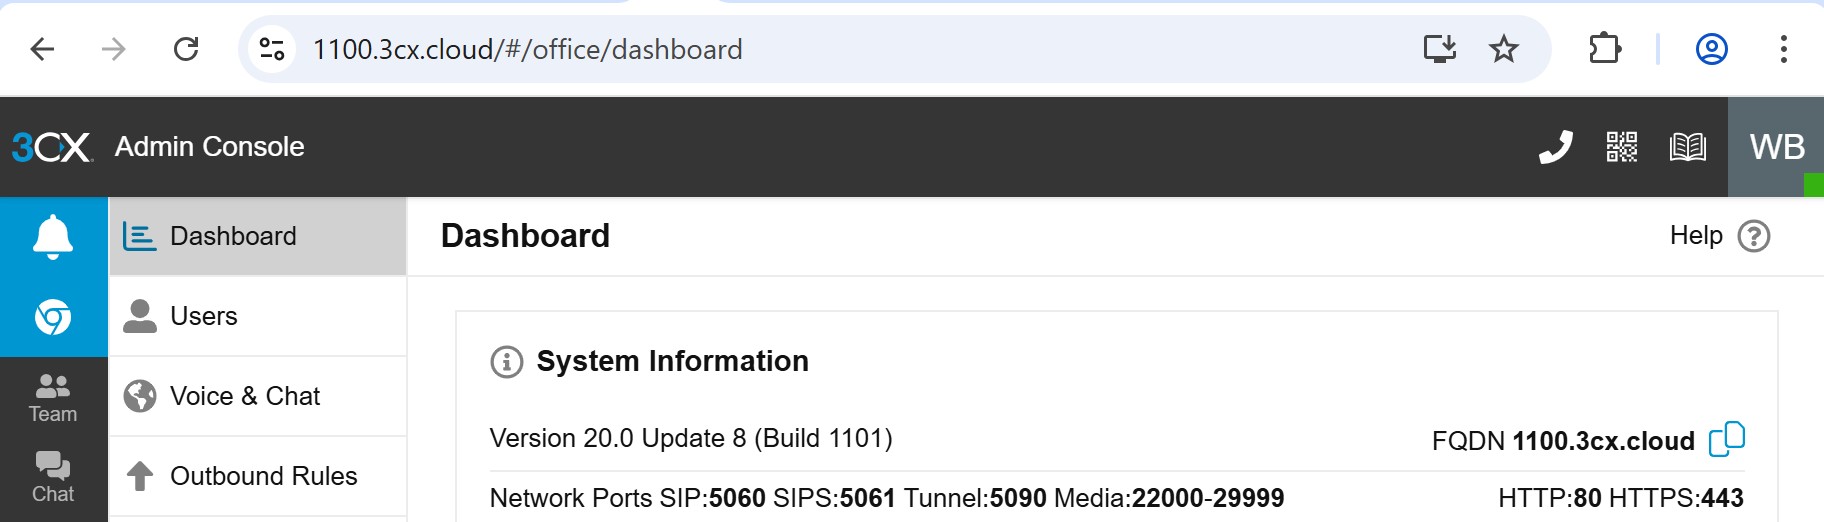The height and width of the screenshot is (522, 1824).
Task: Click the Help question mark icon
Action: click(x=1754, y=236)
